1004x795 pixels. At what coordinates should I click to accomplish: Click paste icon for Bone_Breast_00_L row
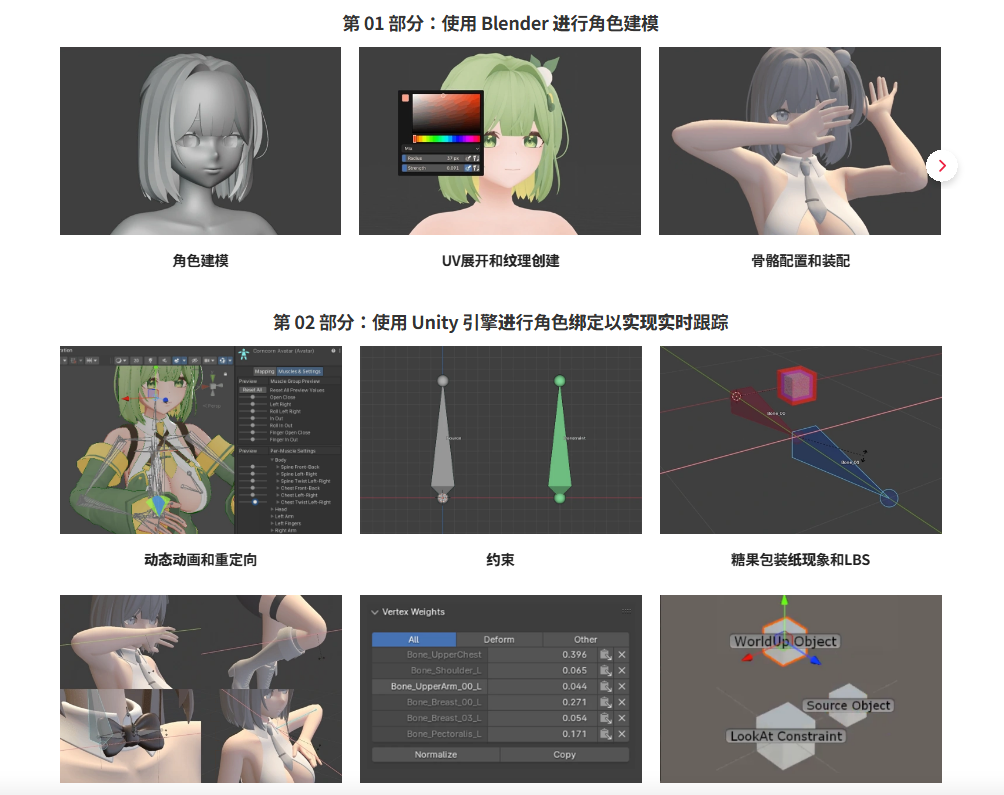605,703
